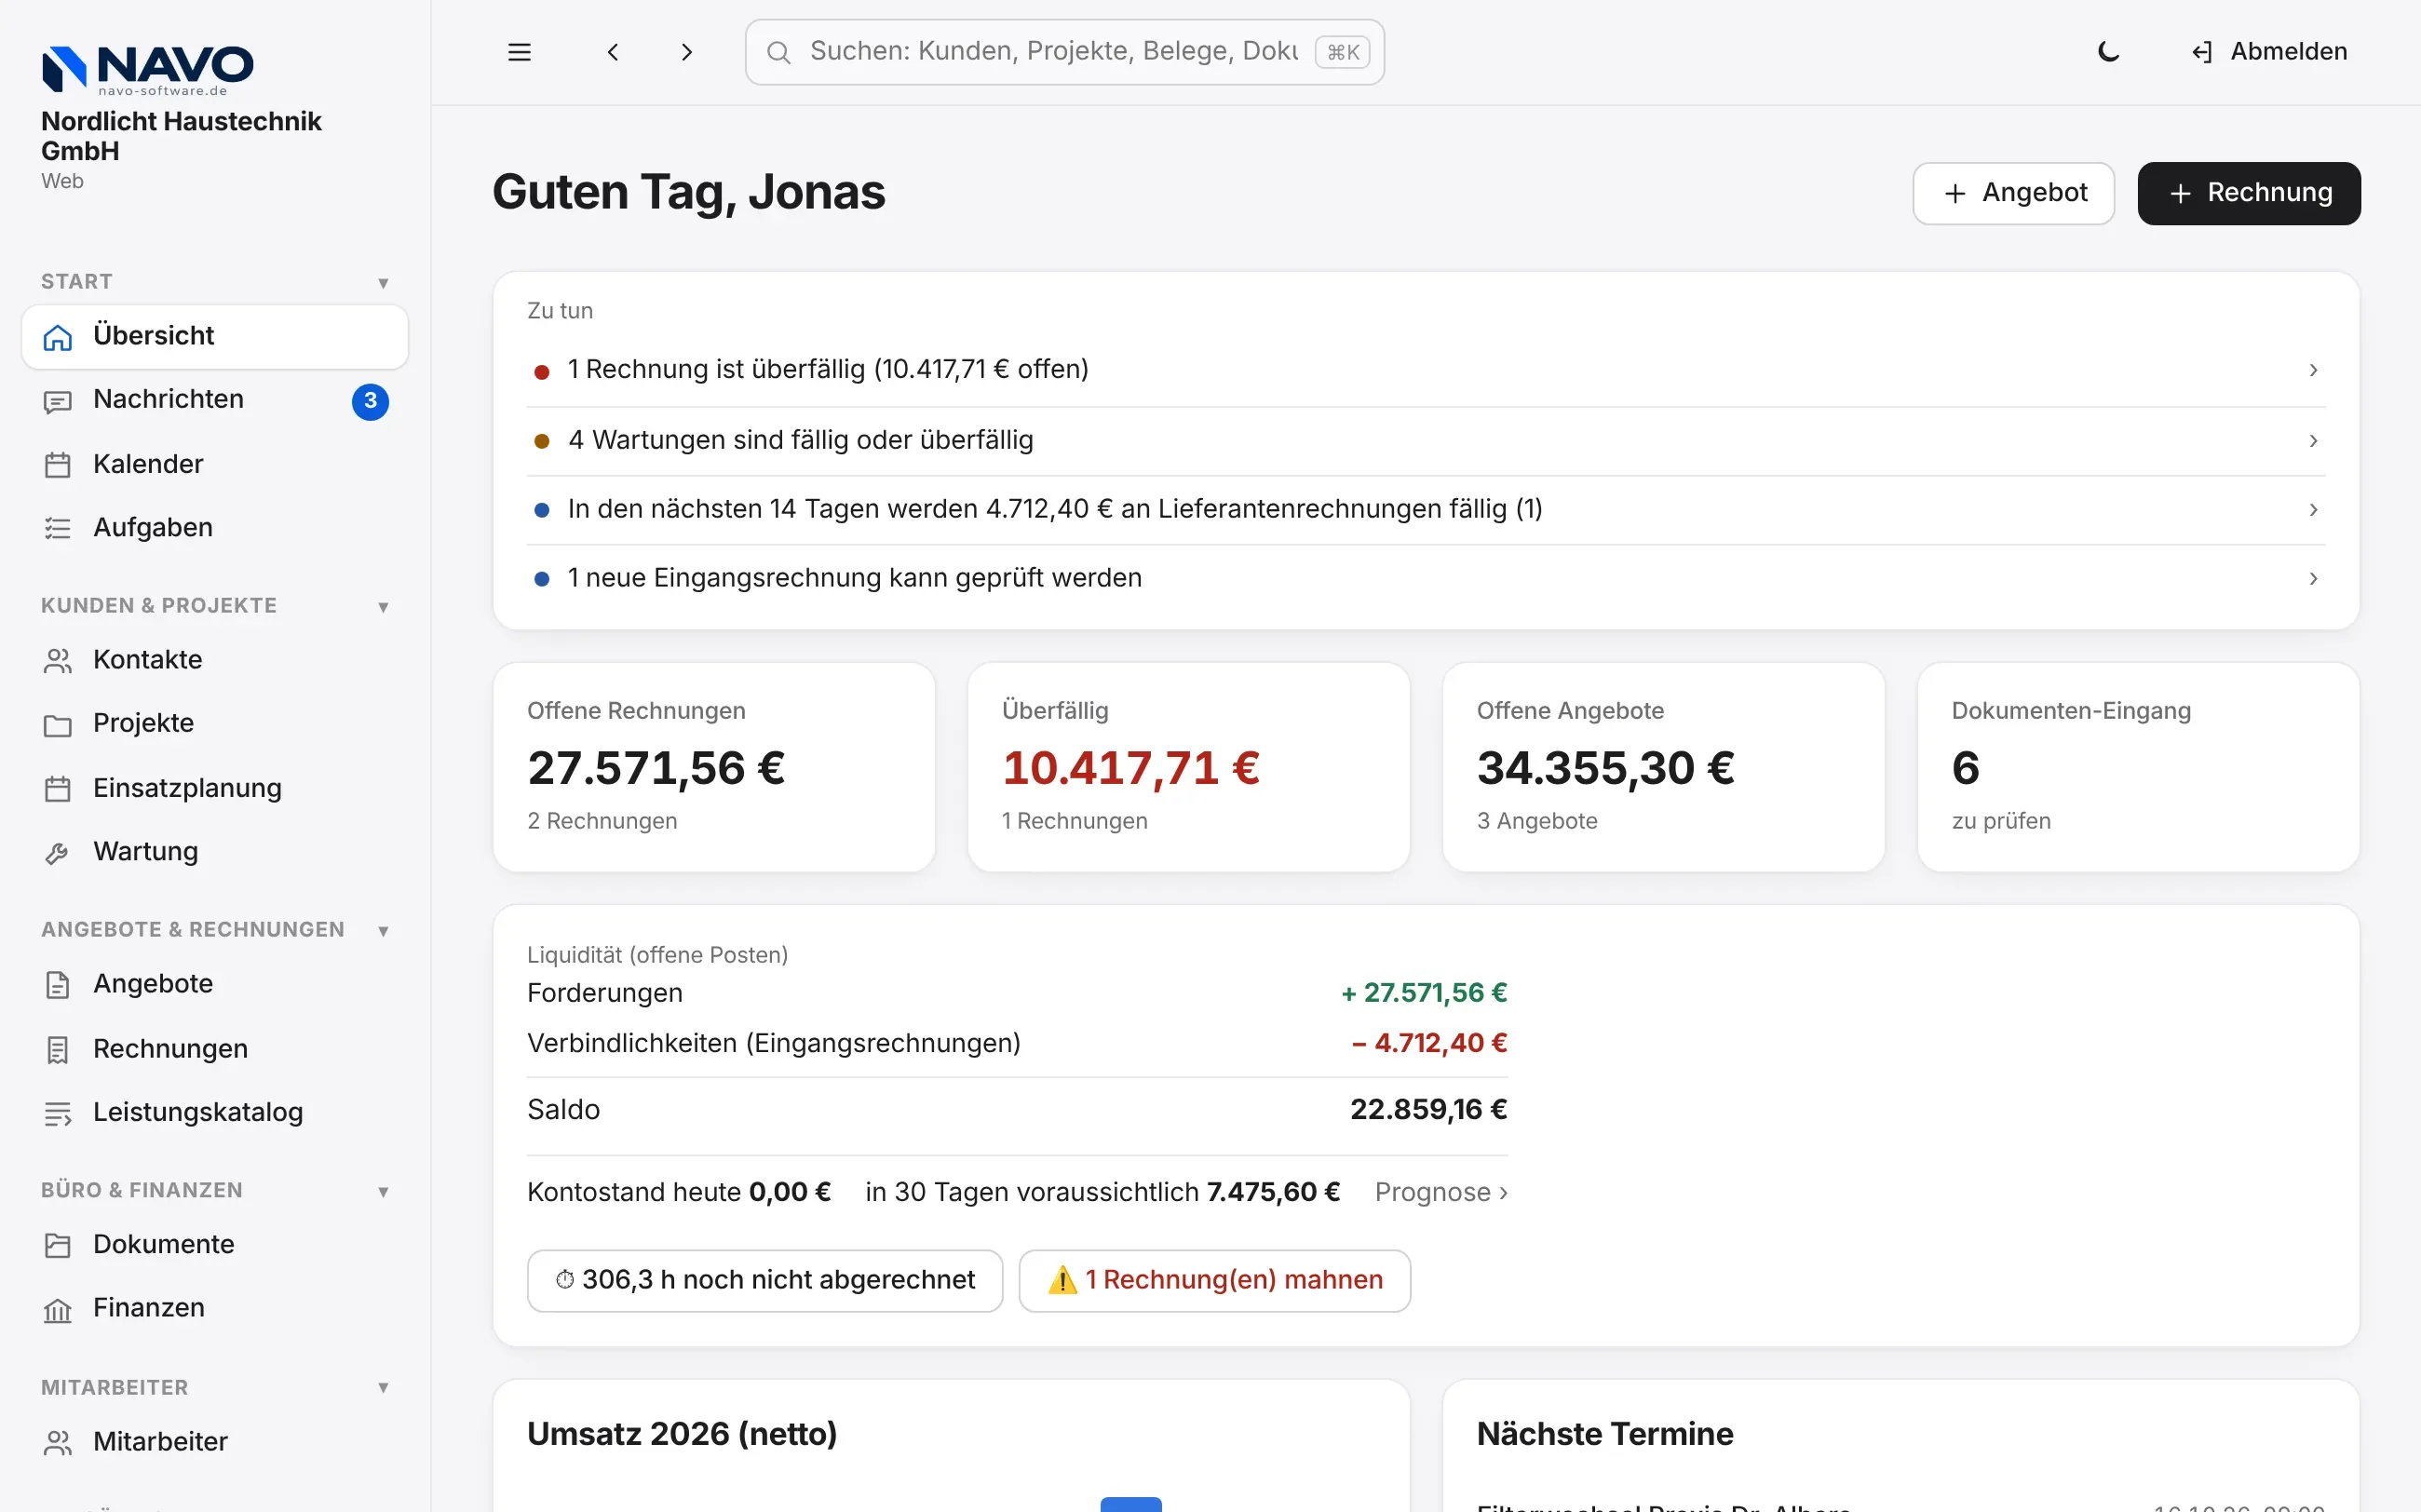Click the Projekte folder icon
The width and height of the screenshot is (2421, 1512).
[58, 724]
